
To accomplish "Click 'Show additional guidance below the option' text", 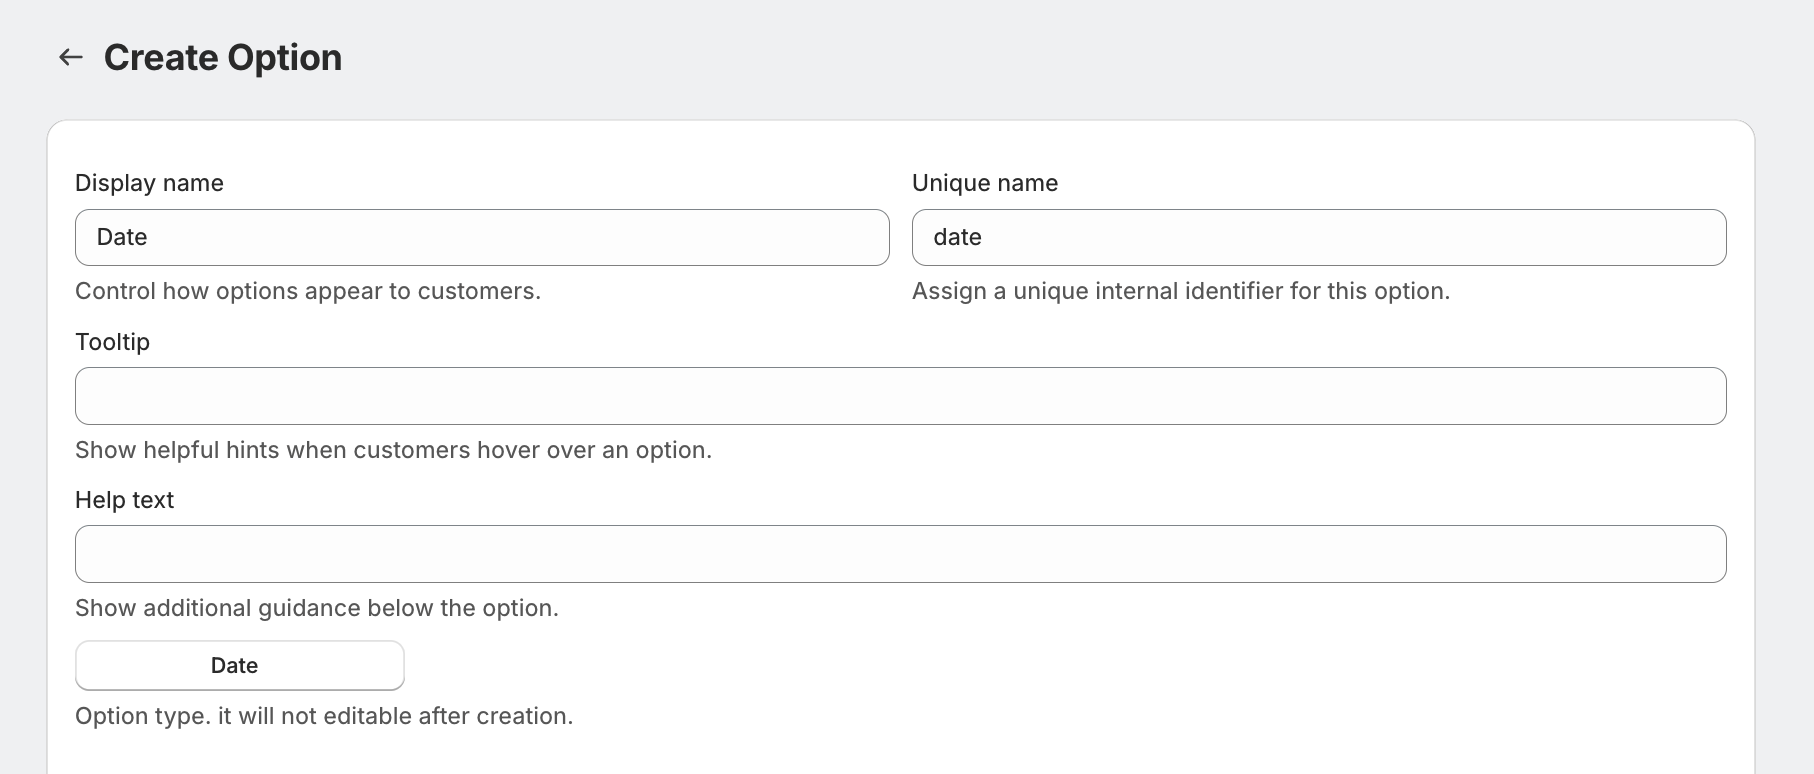I will point(317,608).
